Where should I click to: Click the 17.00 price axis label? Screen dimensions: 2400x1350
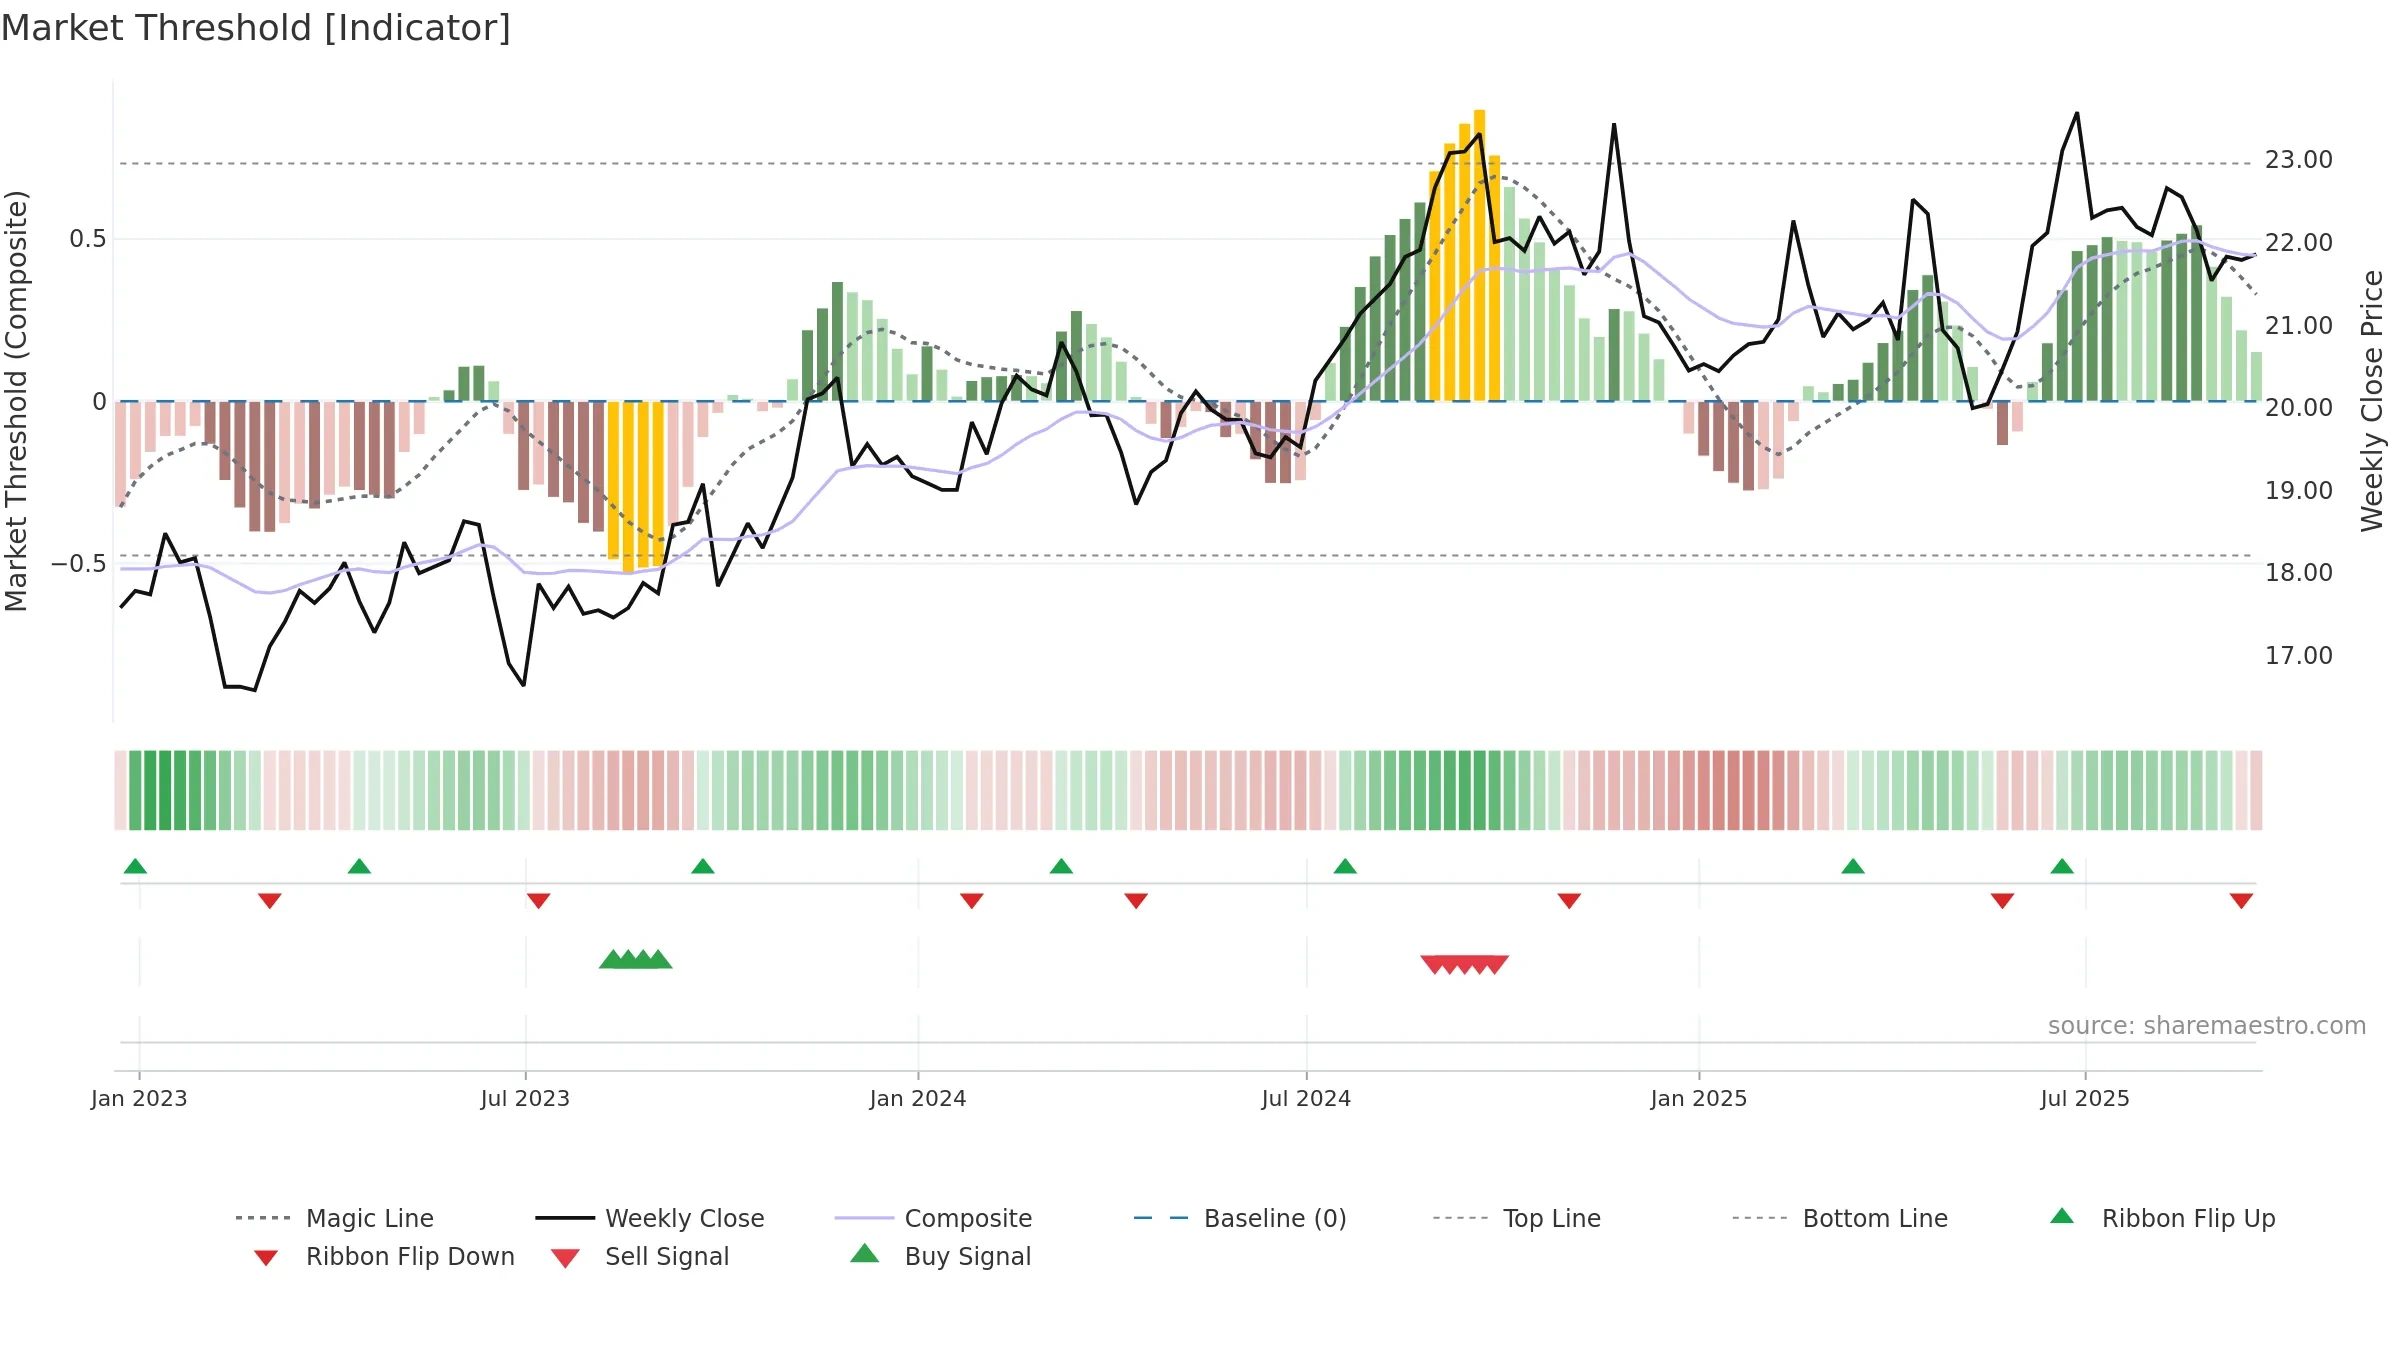pos(2298,656)
